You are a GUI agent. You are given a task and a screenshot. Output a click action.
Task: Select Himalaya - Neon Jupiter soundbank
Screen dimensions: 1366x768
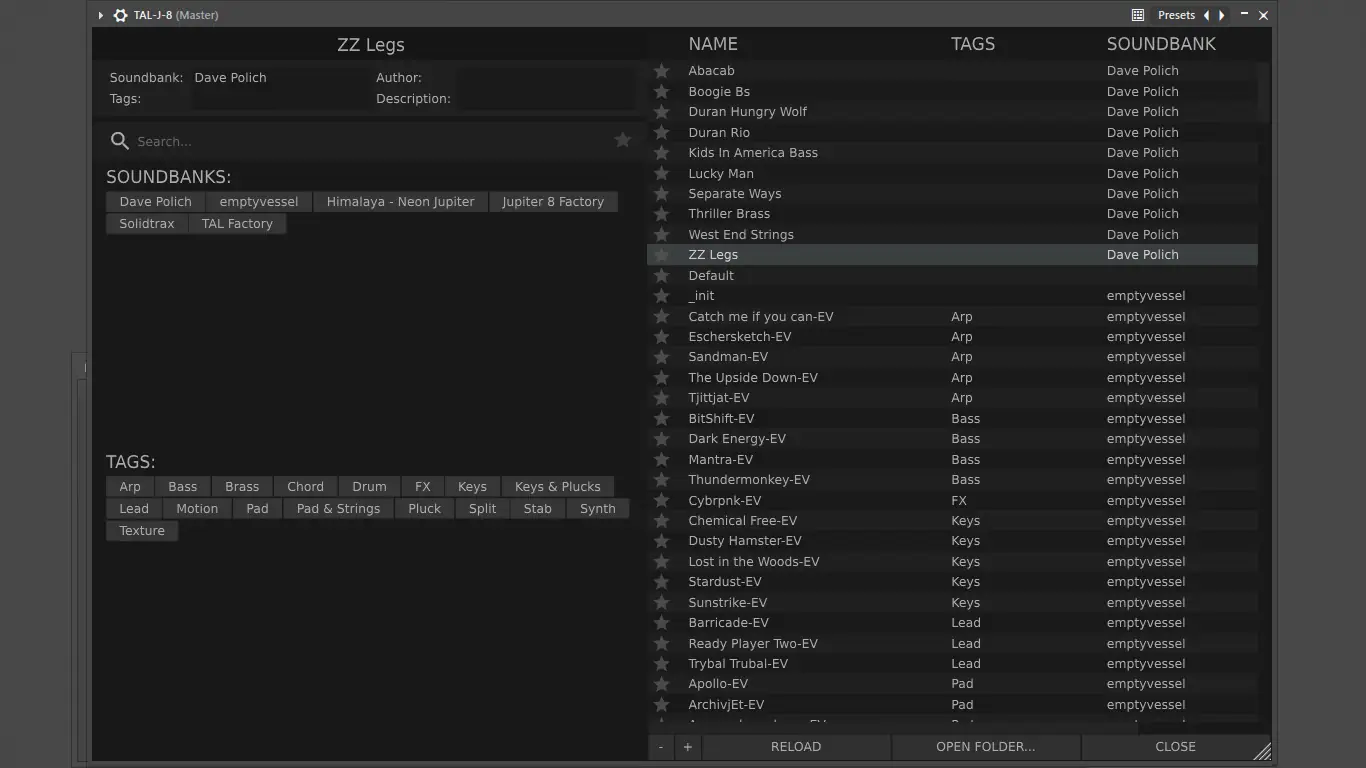click(400, 202)
